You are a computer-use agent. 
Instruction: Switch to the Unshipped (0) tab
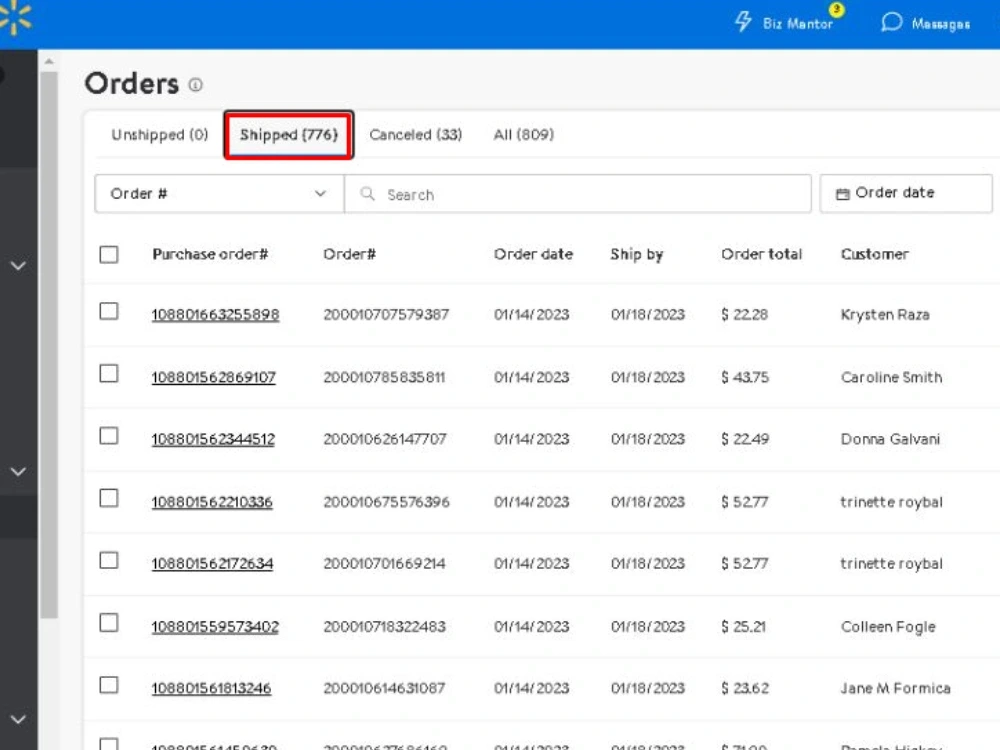click(159, 135)
